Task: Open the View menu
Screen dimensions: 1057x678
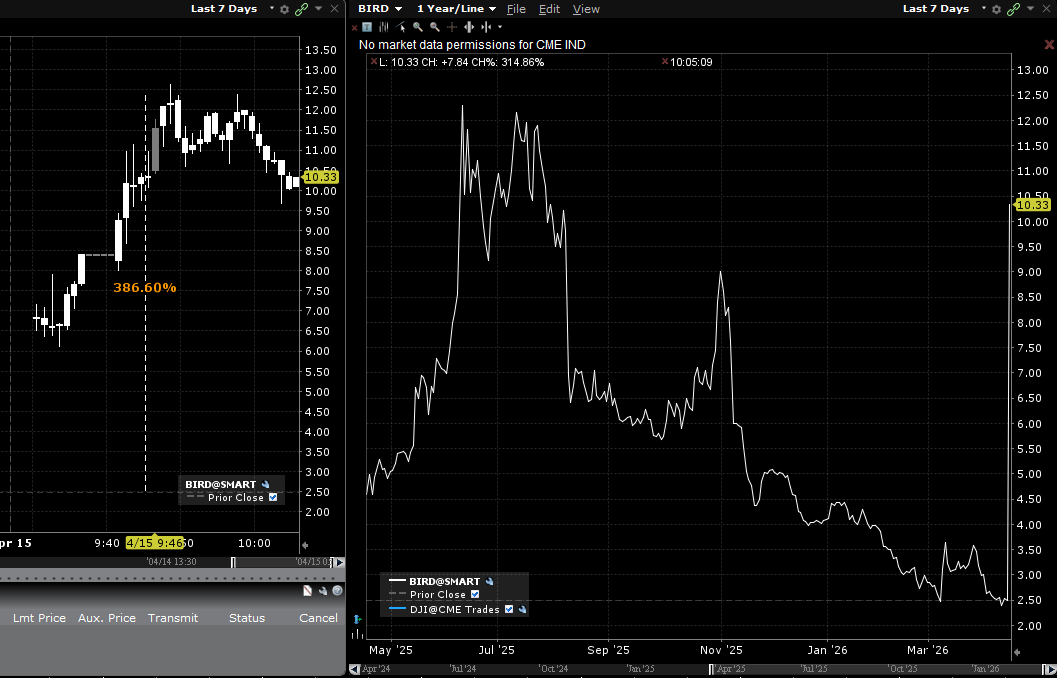Action: (x=586, y=9)
